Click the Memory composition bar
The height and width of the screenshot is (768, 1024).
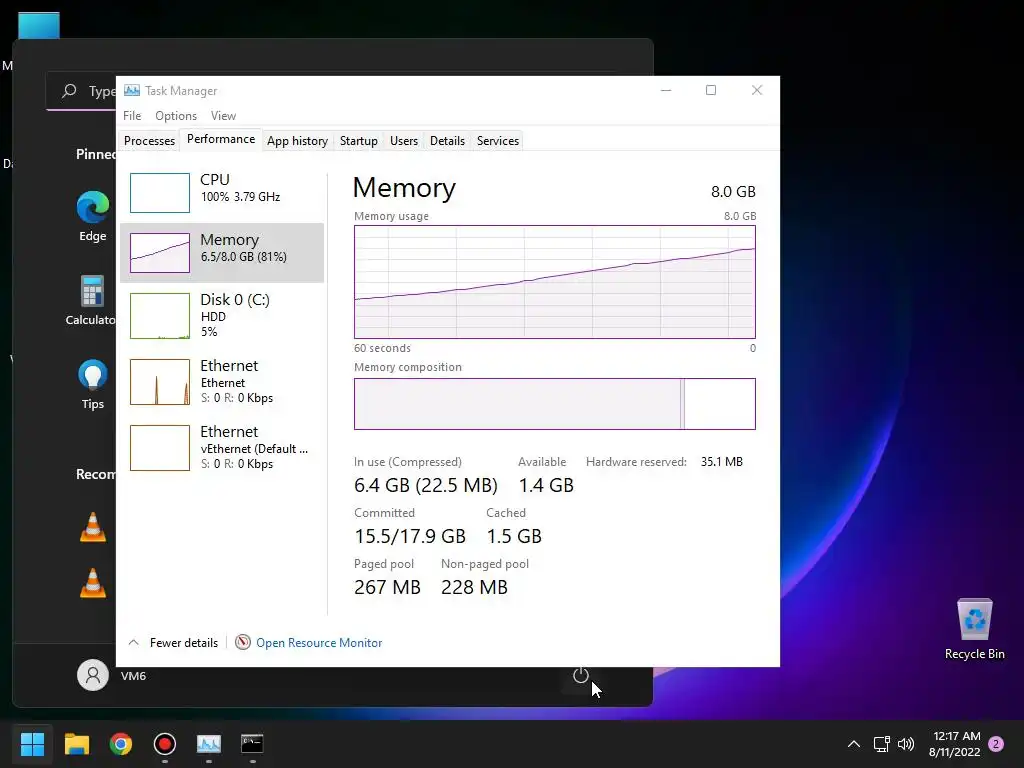pyautogui.click(x=554, y=404)
